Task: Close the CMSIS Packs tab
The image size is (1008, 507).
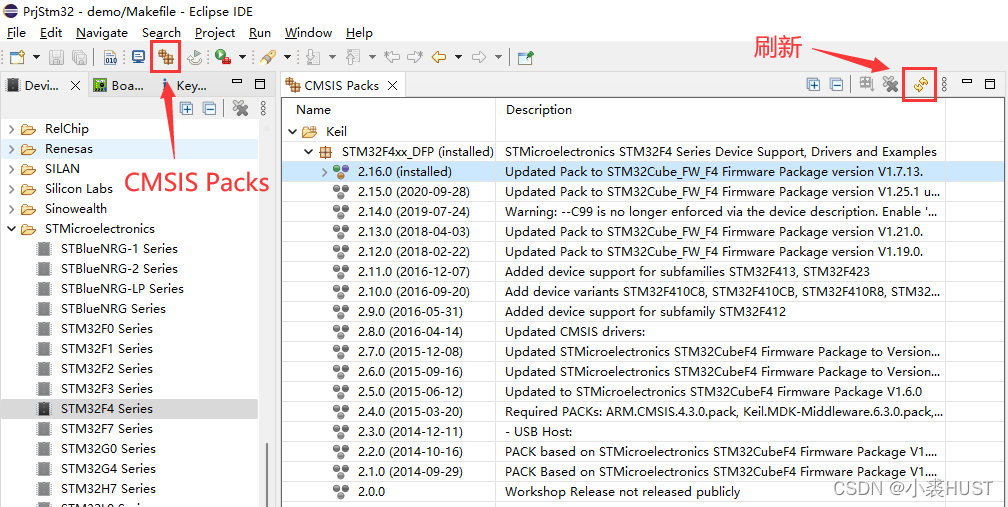Action: (x=393, y=85)
